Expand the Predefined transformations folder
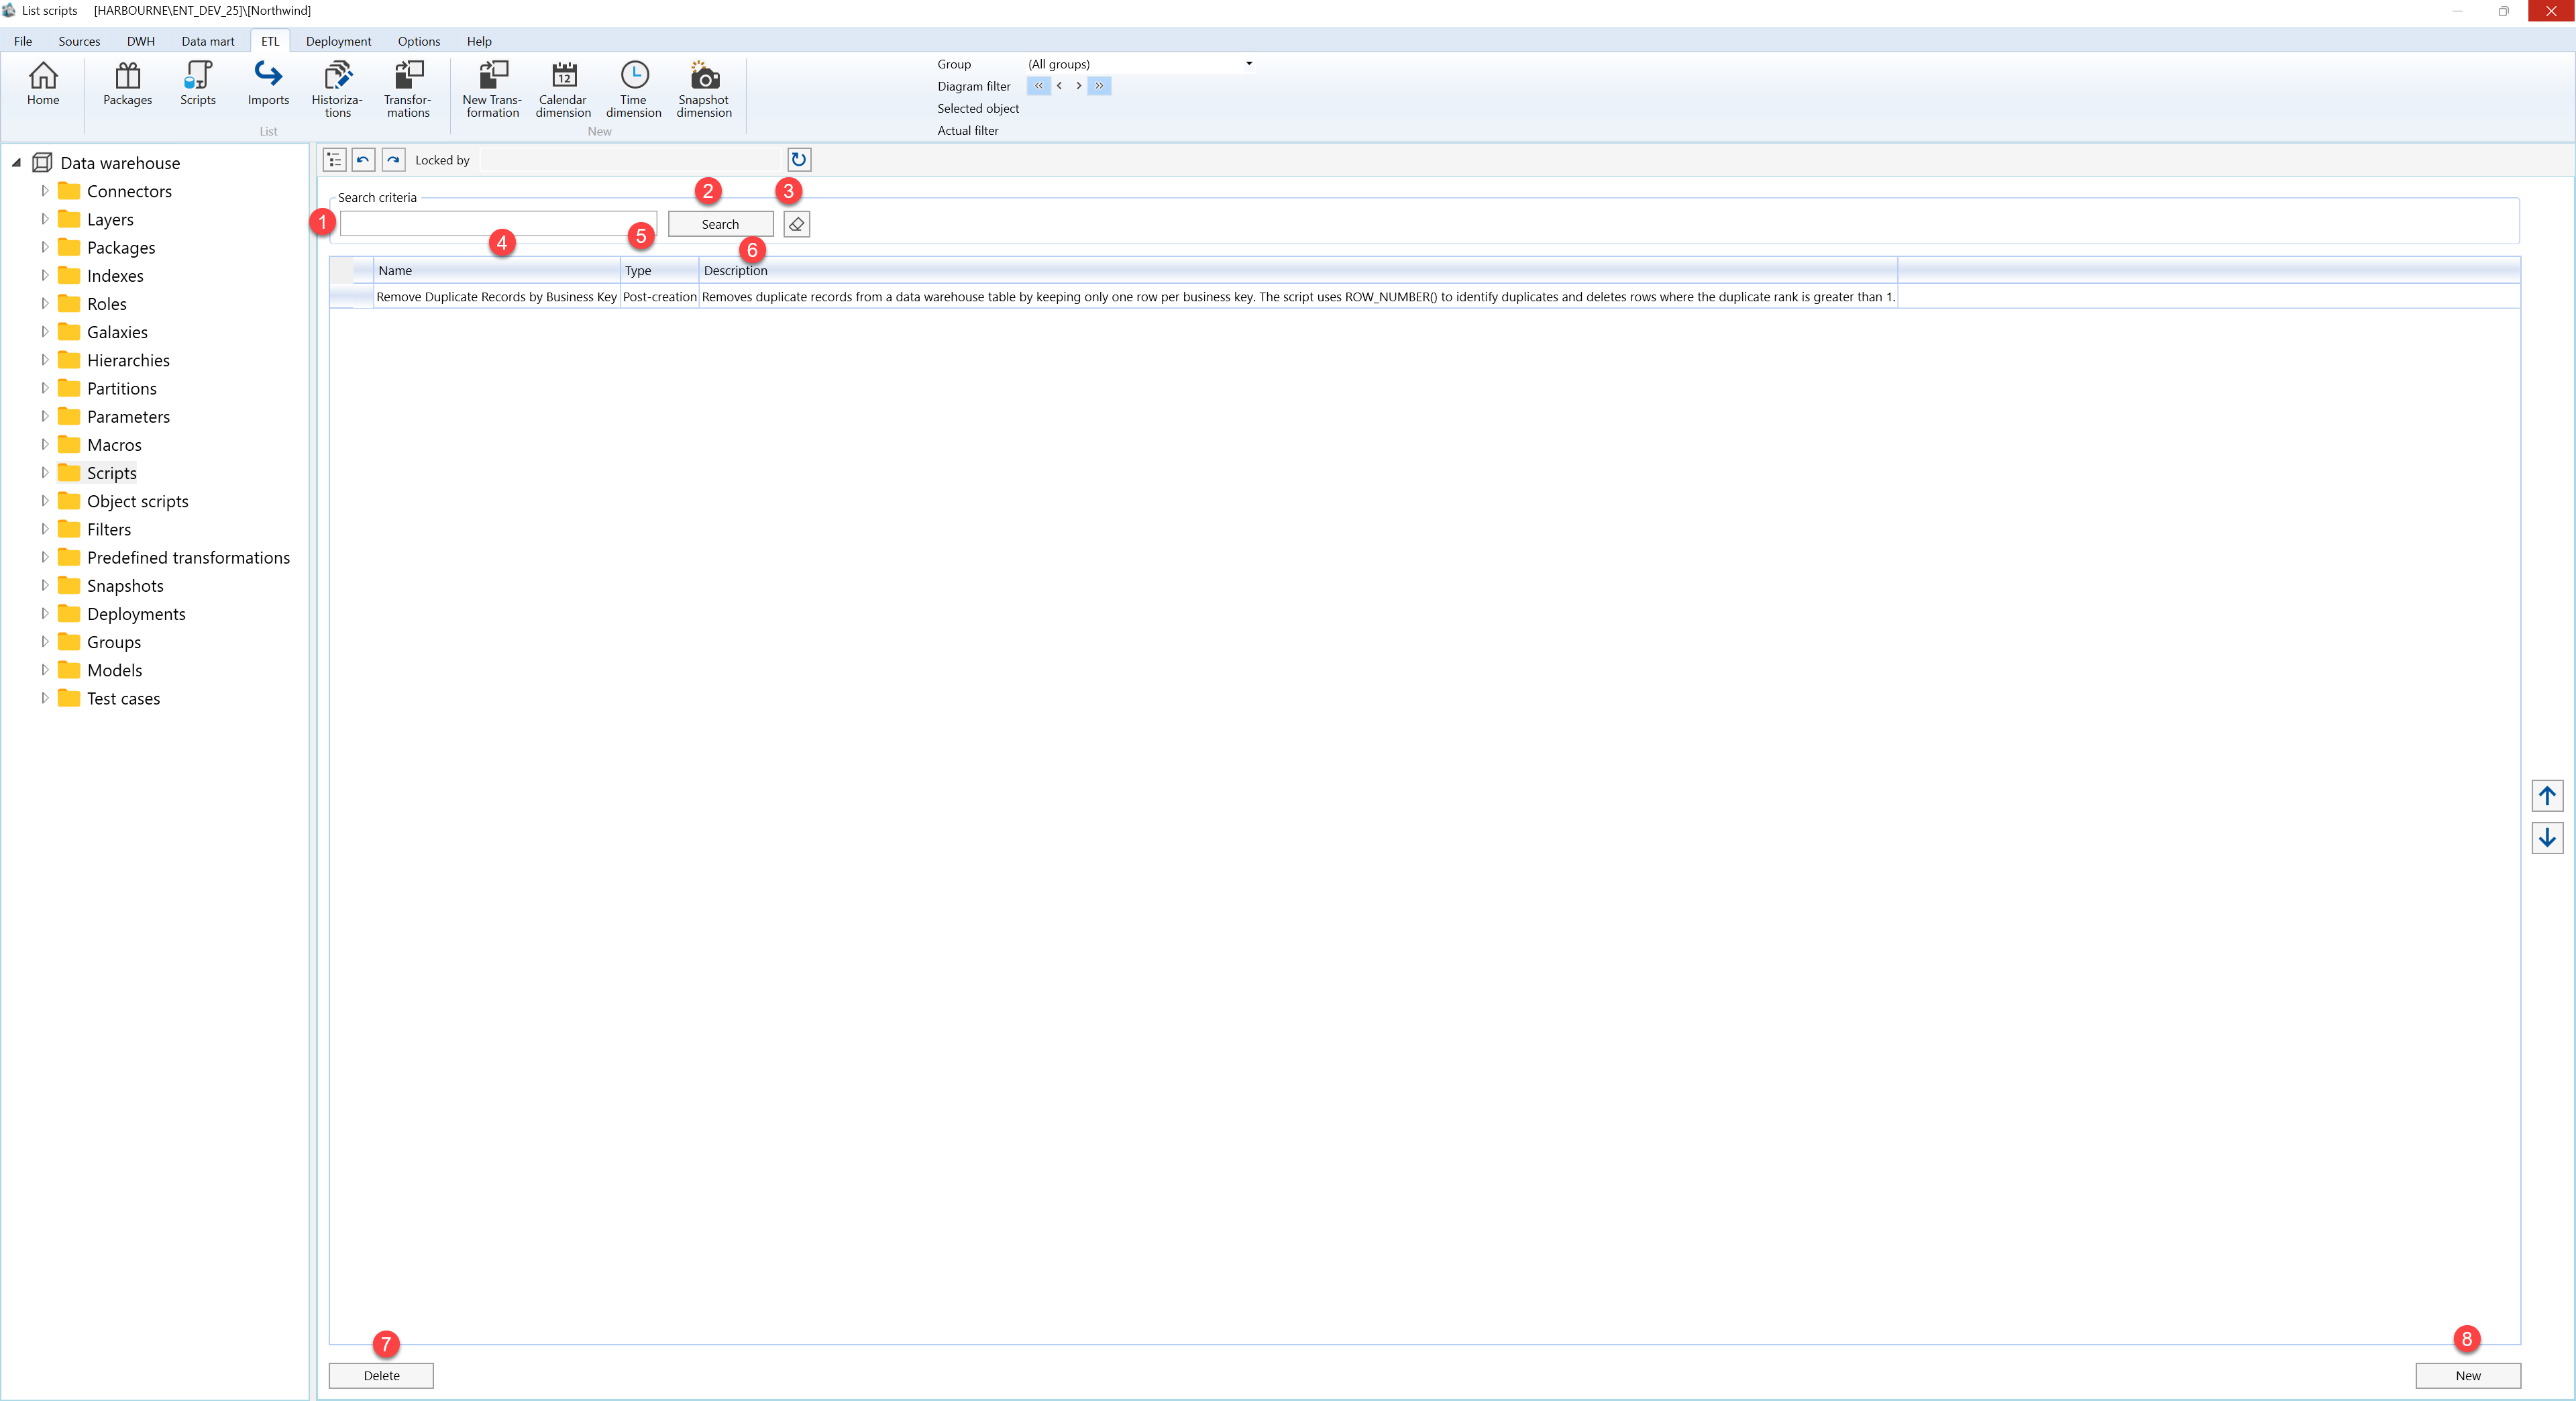The image size is (2576, 1401). click(x=44, y=557)
